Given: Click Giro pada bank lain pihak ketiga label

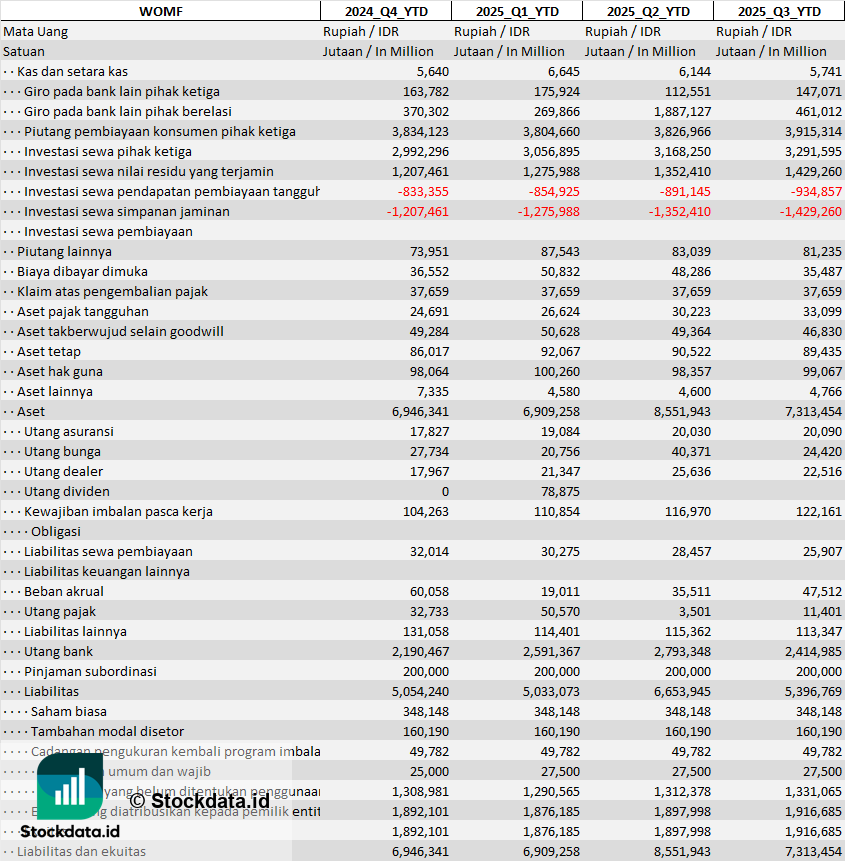Looking at the screenshot, I should coord(122,92).
